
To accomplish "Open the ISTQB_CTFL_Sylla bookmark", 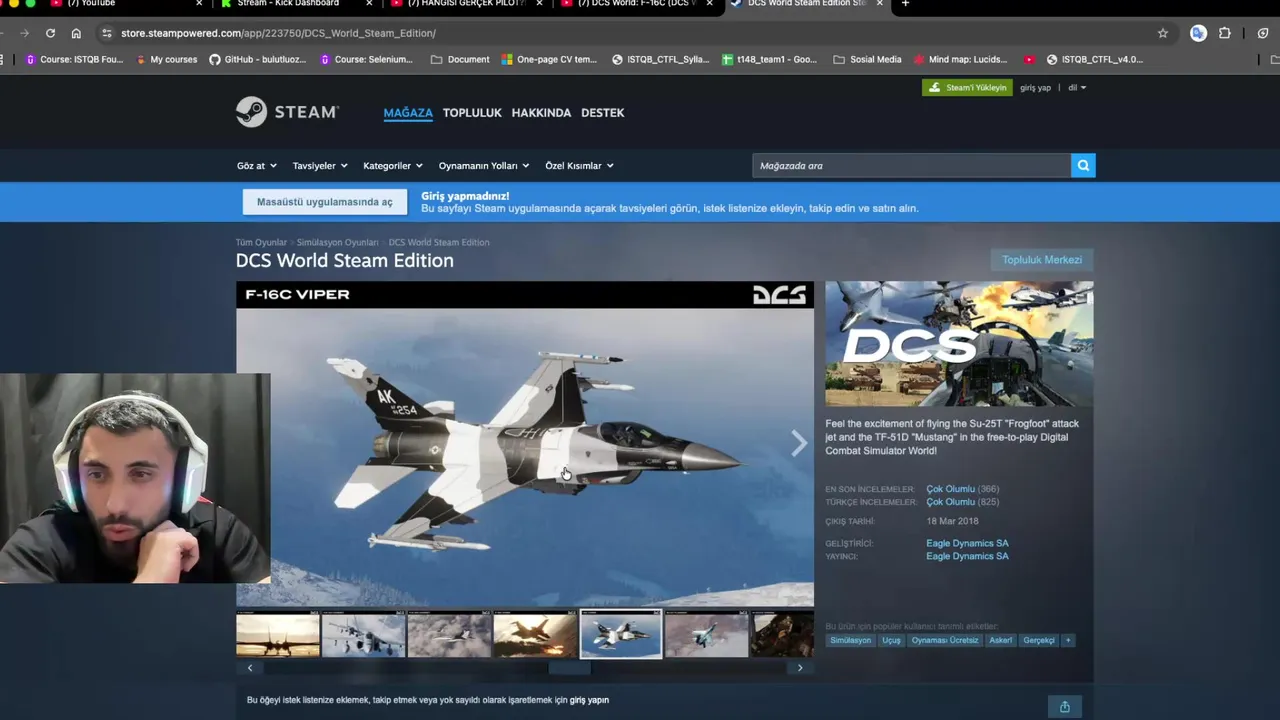I will pos(660,59).
